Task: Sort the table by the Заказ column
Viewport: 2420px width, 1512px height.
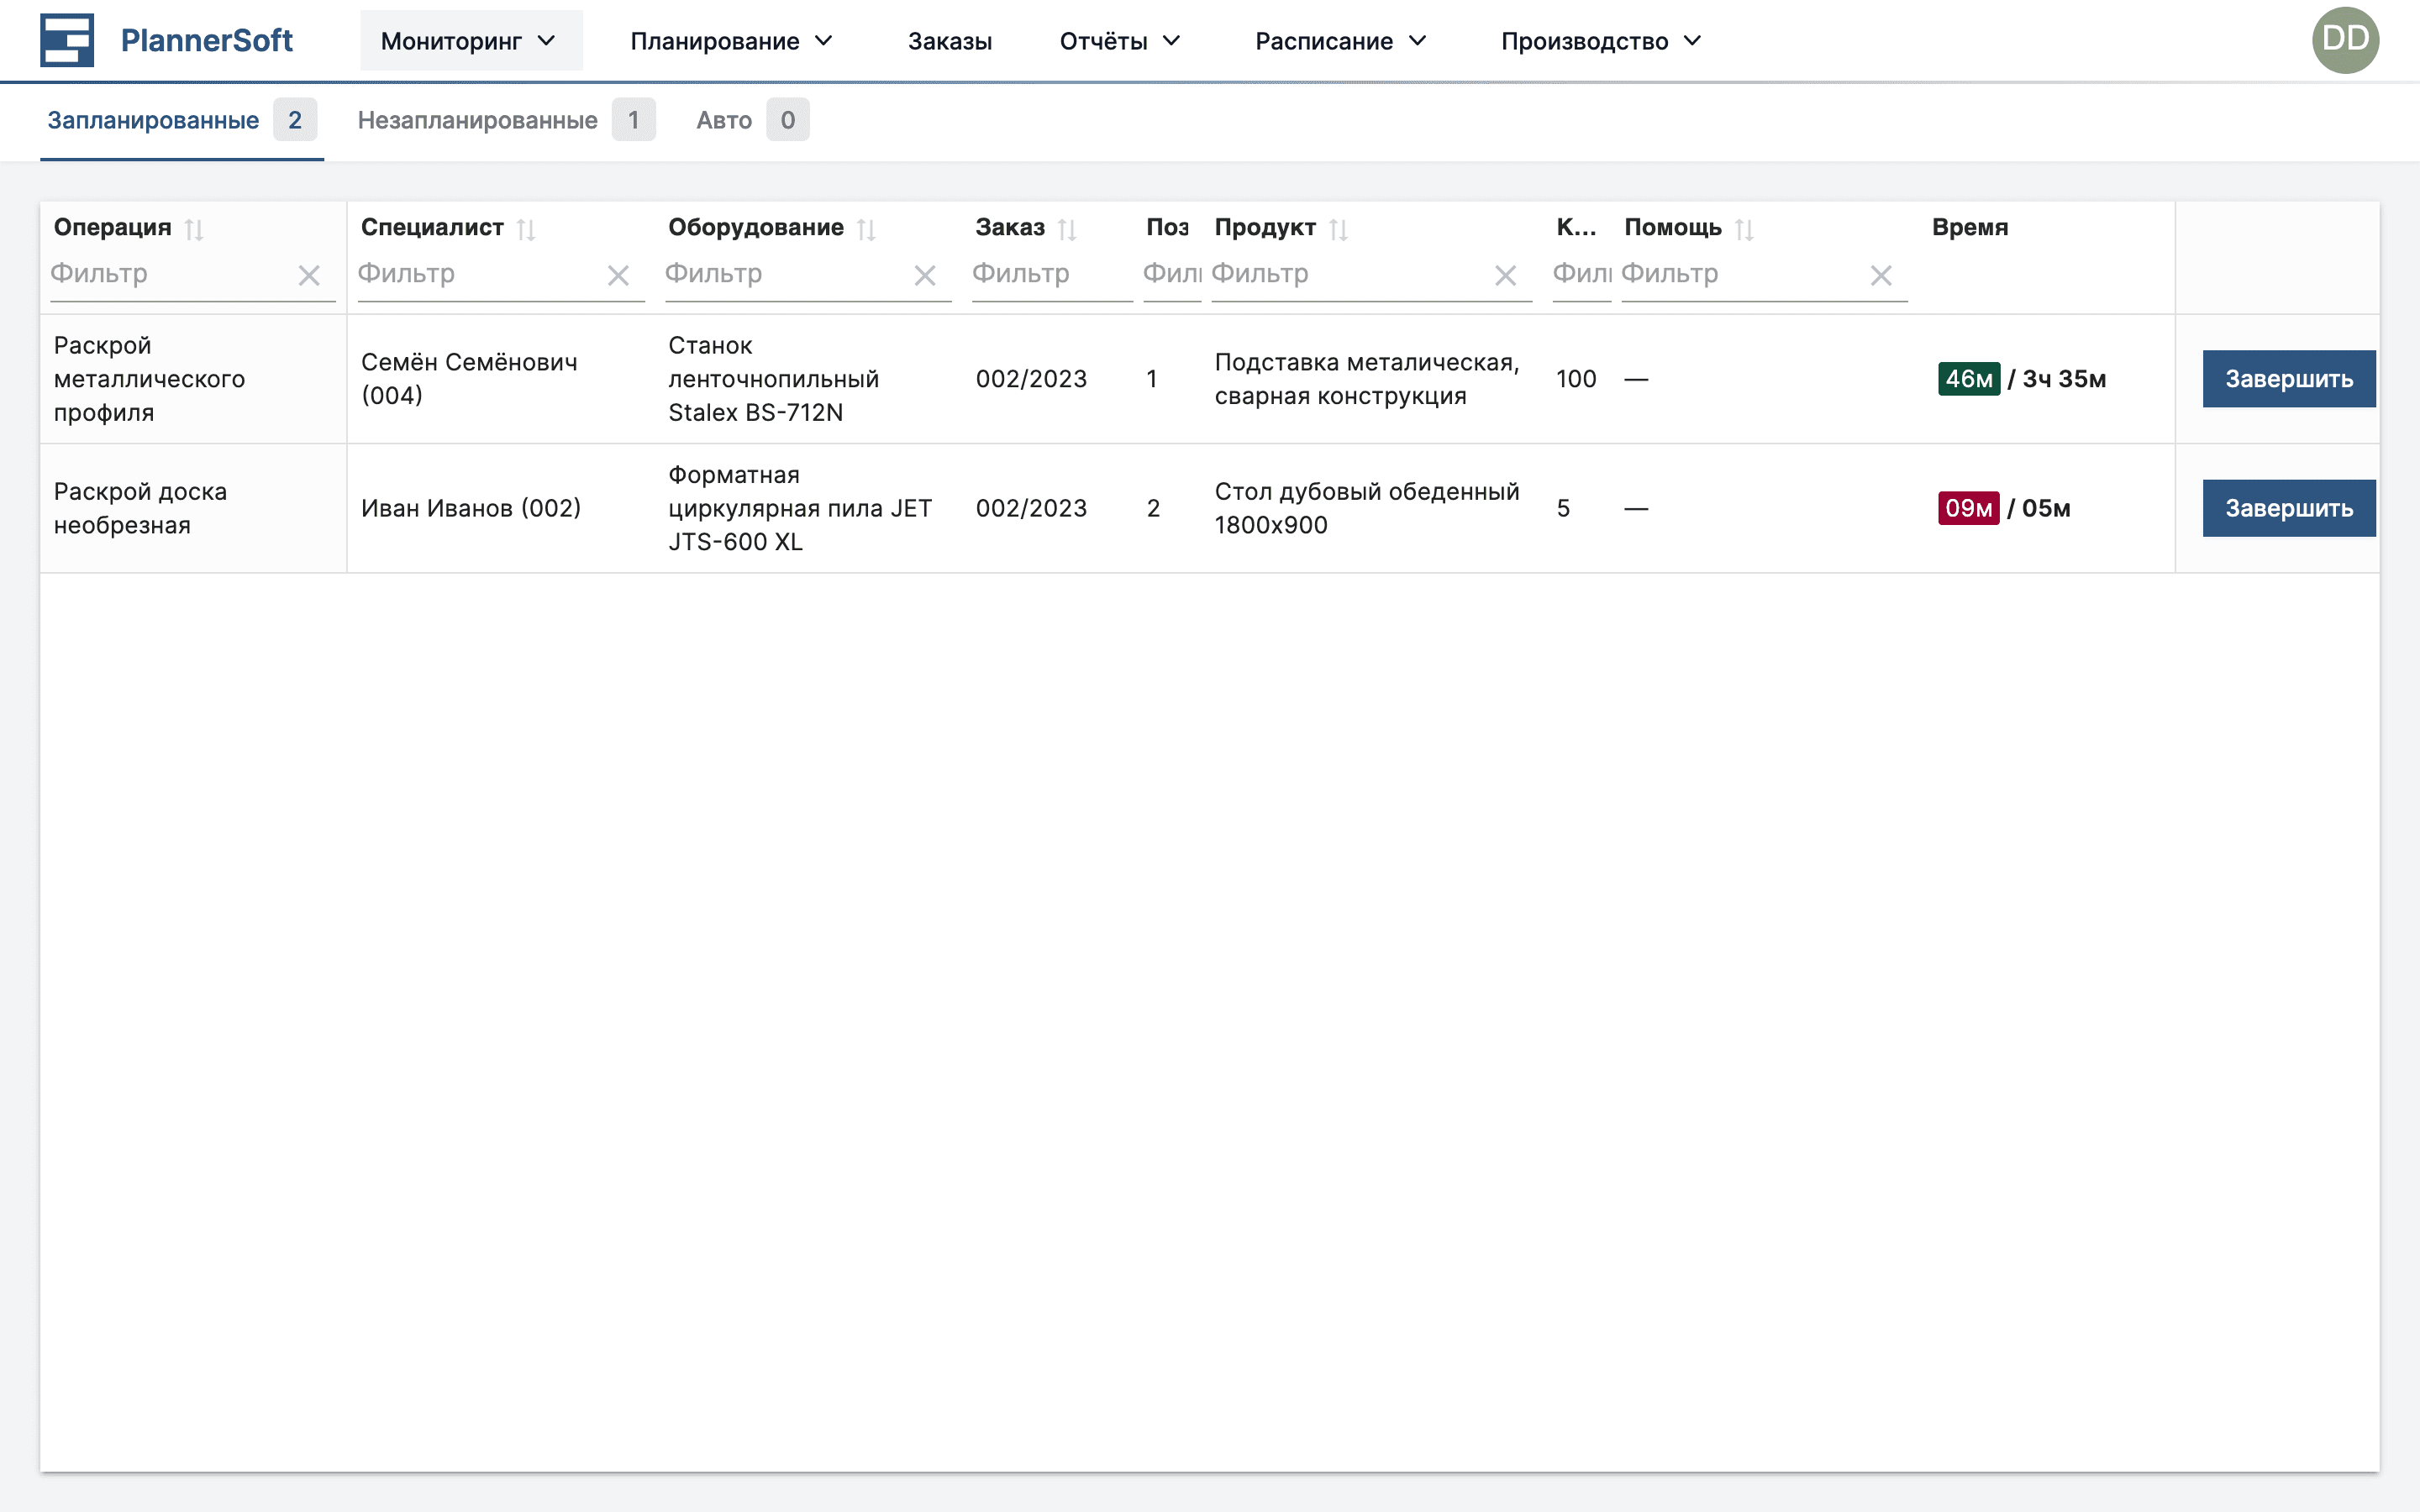Action: 1067,230
